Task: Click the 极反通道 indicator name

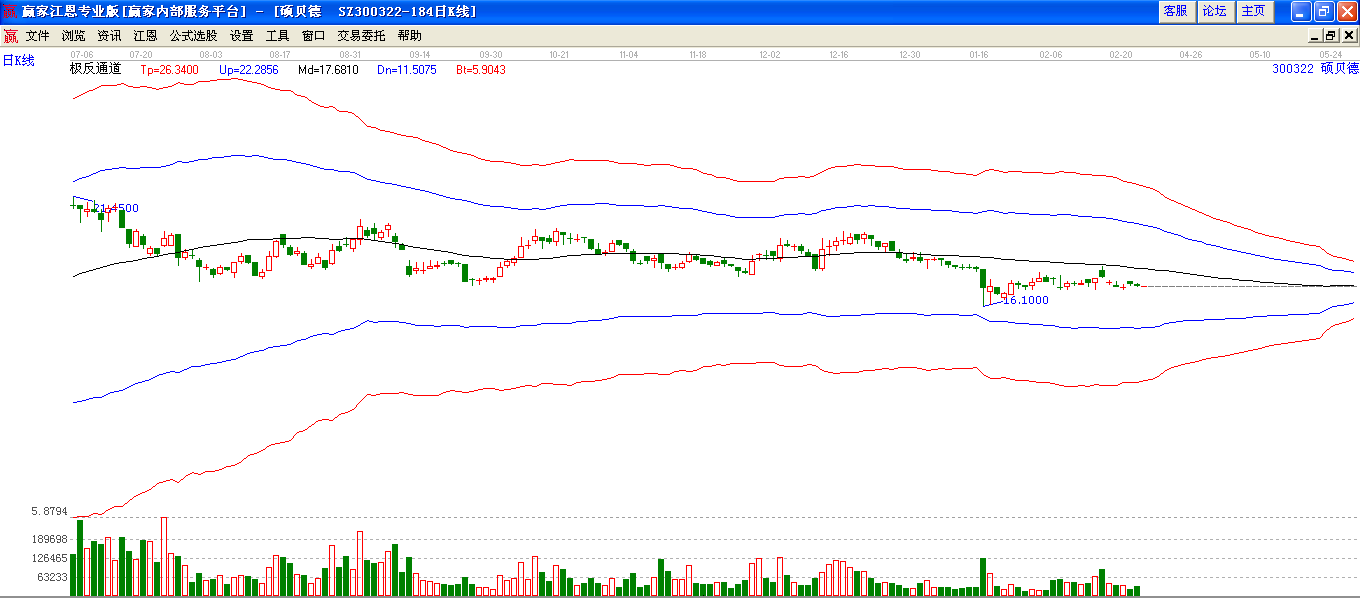Action: (95, 69)
